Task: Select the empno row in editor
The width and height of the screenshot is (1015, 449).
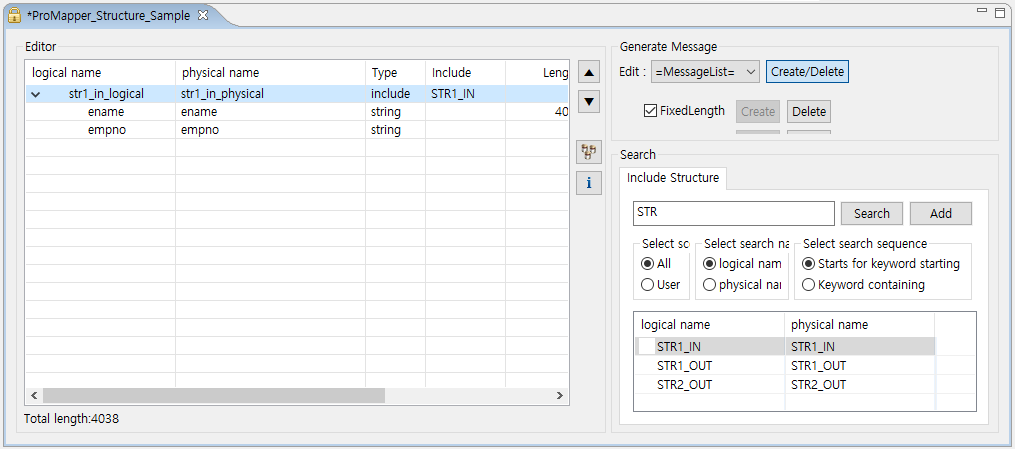Action: [x=297, y=130]
